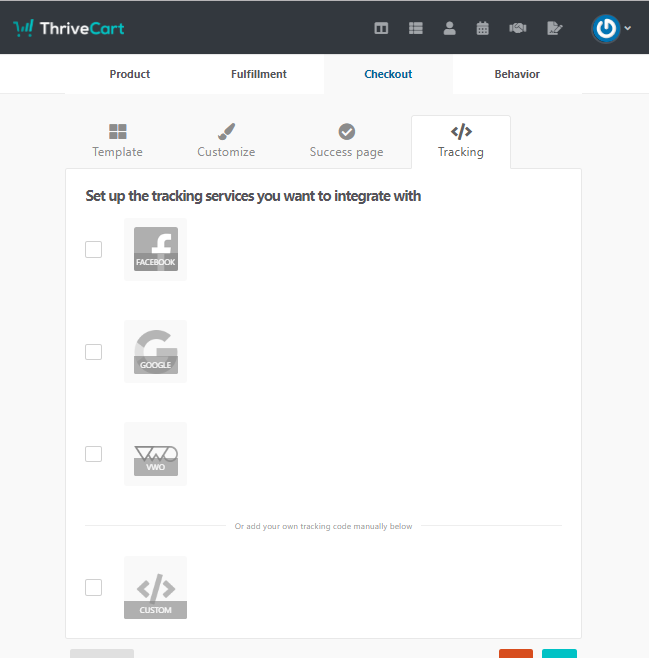
Task: Open the dashboard columns icon in header
Action: [x=381, y=28]
